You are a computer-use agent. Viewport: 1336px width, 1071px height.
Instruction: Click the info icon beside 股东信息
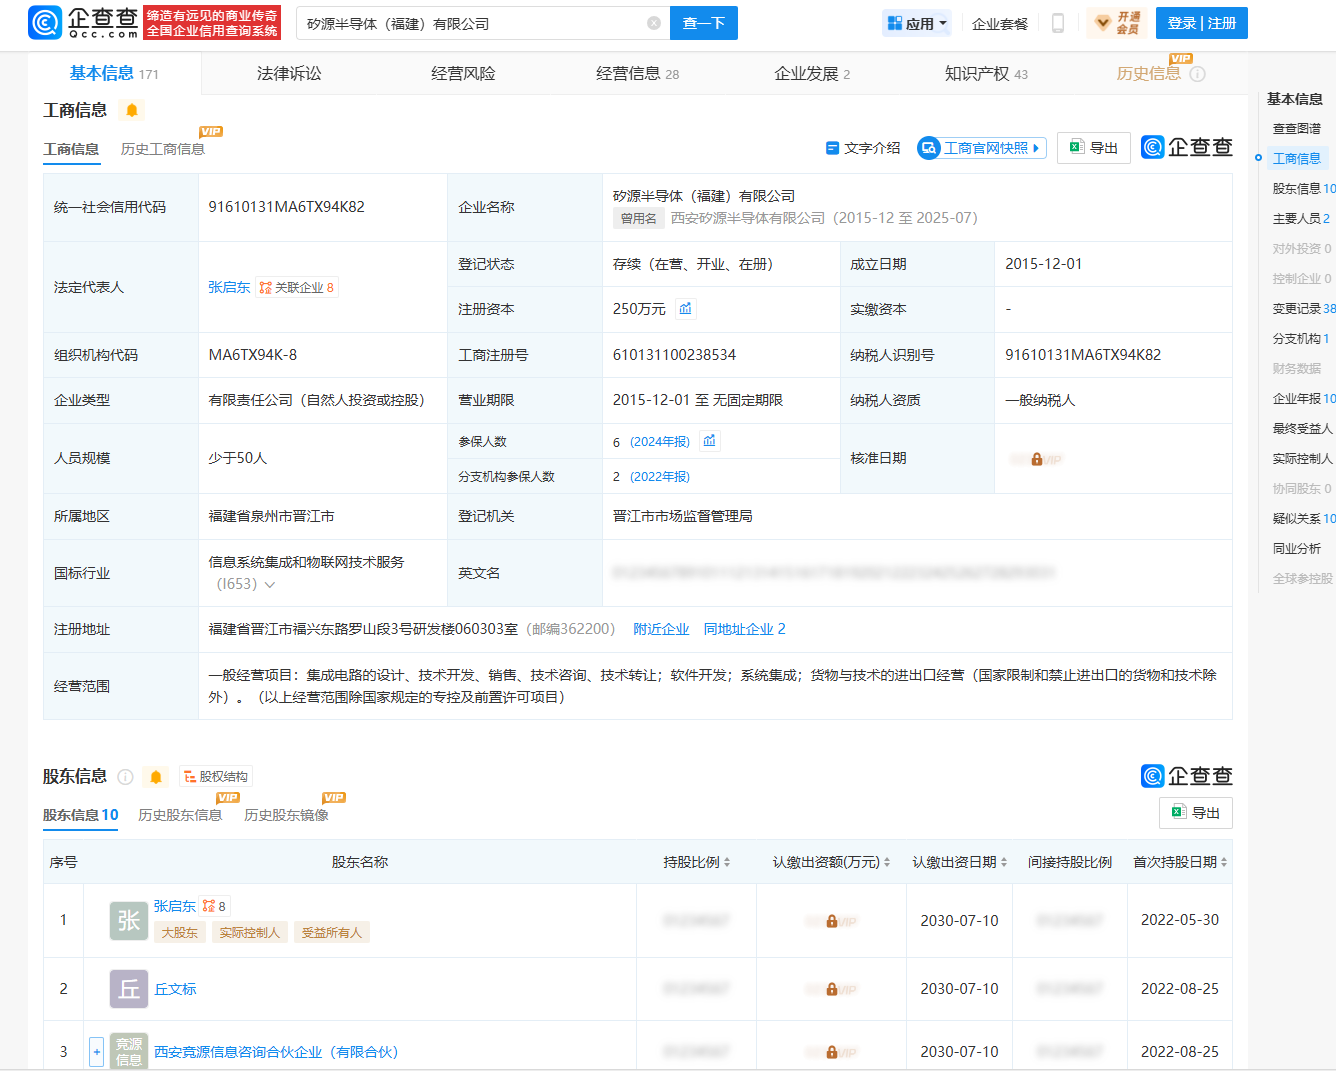coord(126,777)
